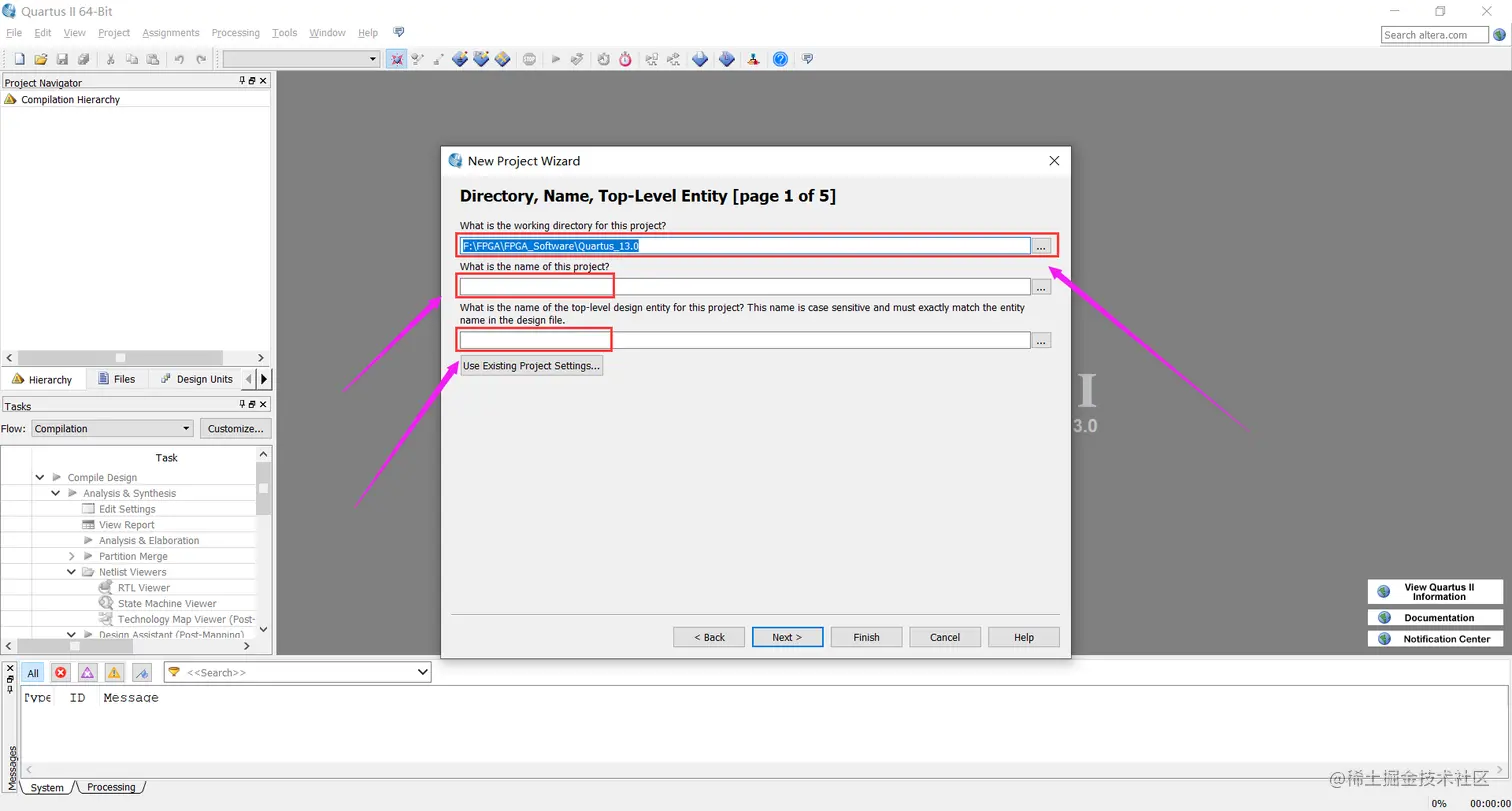Click the Open folder toolbar icon
Screen dimensions: 1512x811
pyautogui.click(x=41, y=59)
